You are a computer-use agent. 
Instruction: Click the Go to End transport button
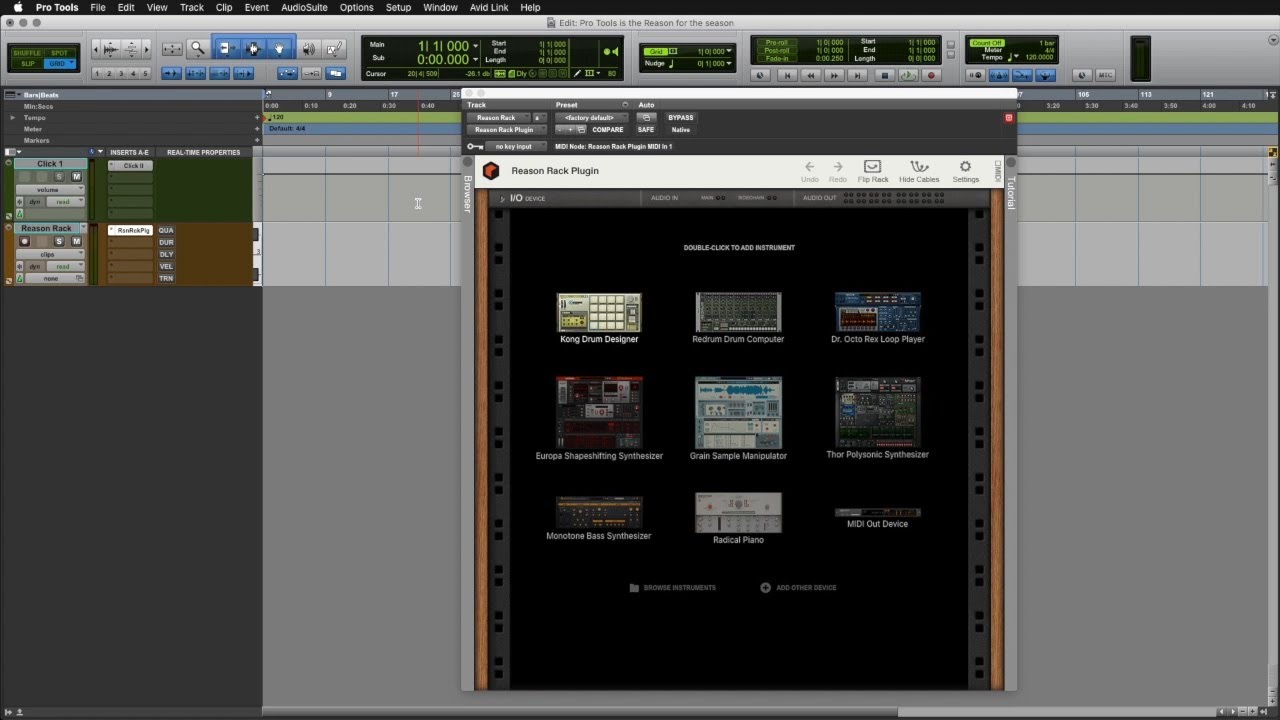[x=859, y=75]
